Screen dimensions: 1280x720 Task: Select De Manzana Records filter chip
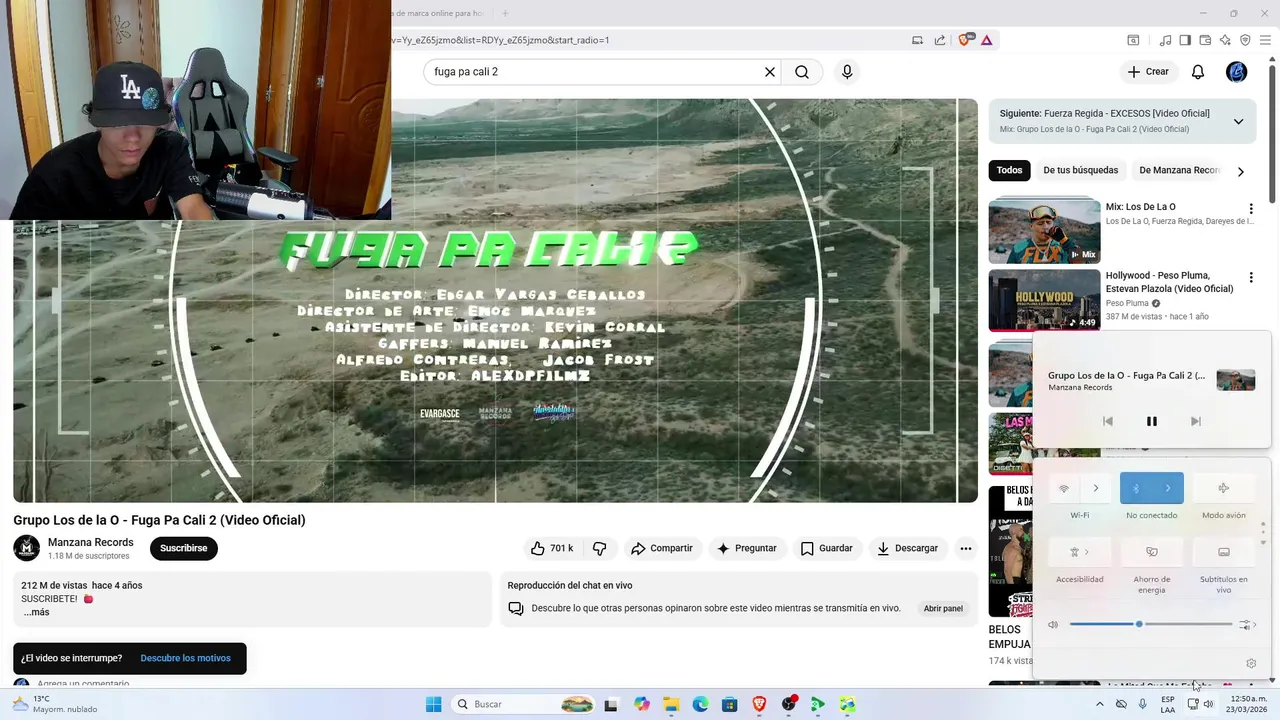[1177, 170]
